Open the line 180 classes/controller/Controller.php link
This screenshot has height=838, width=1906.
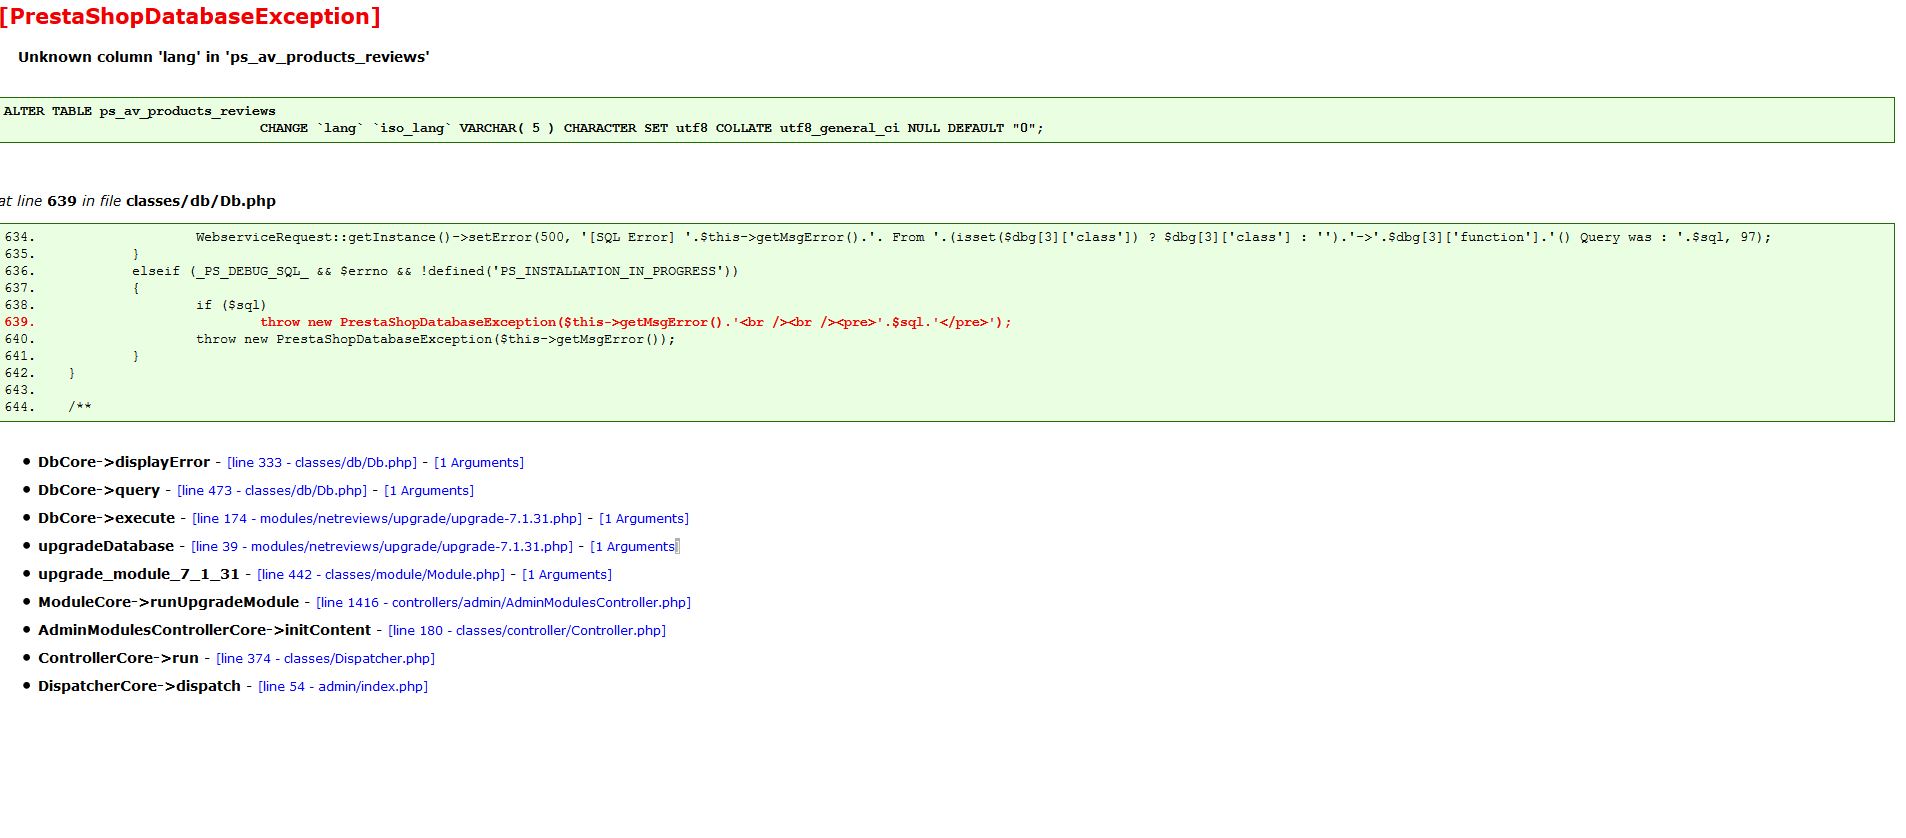coord(527,631)
